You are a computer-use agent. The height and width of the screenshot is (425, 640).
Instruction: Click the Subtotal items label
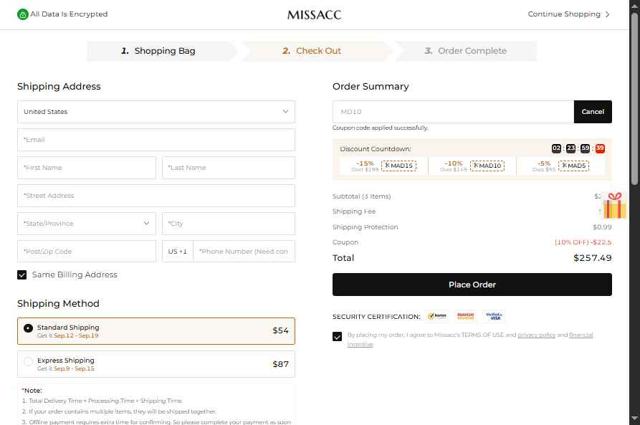(x=362, y=196)
